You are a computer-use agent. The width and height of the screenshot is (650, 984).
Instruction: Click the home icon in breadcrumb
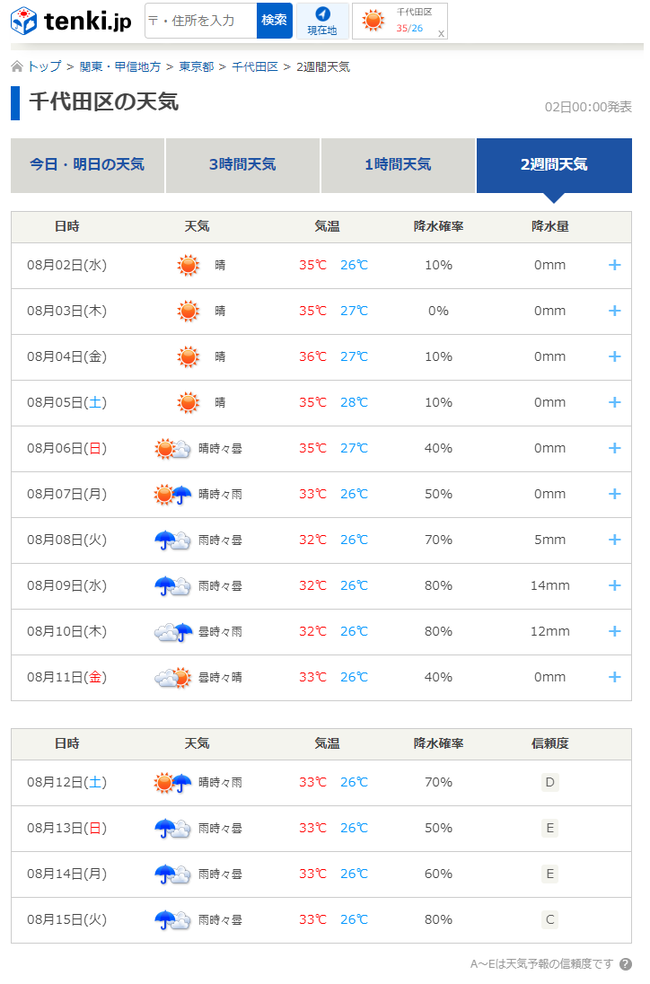pos(17,67)
